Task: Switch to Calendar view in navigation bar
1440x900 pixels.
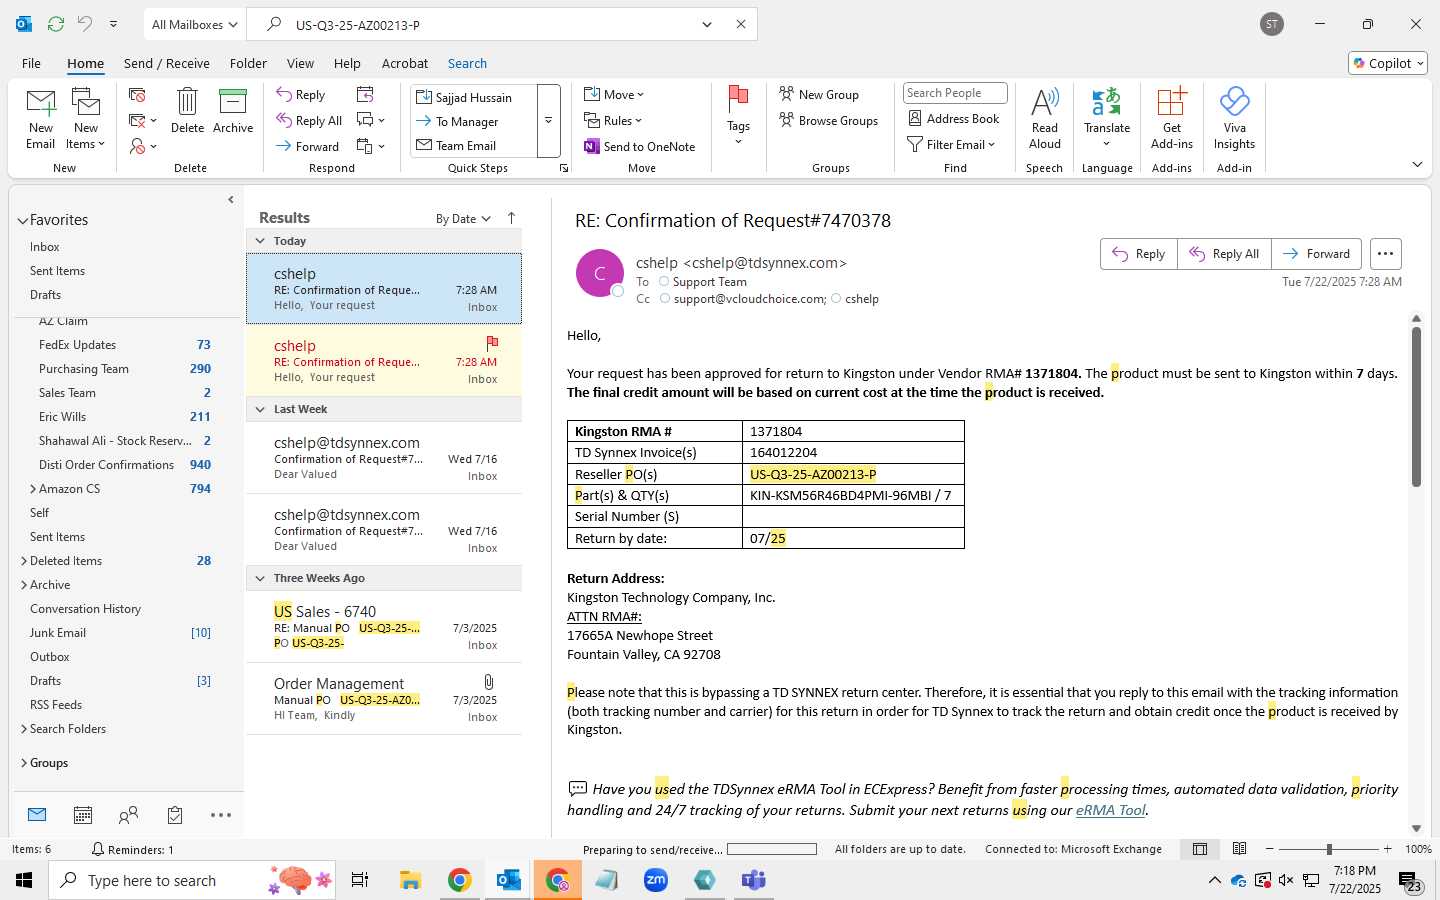Action: click(83, 815)
